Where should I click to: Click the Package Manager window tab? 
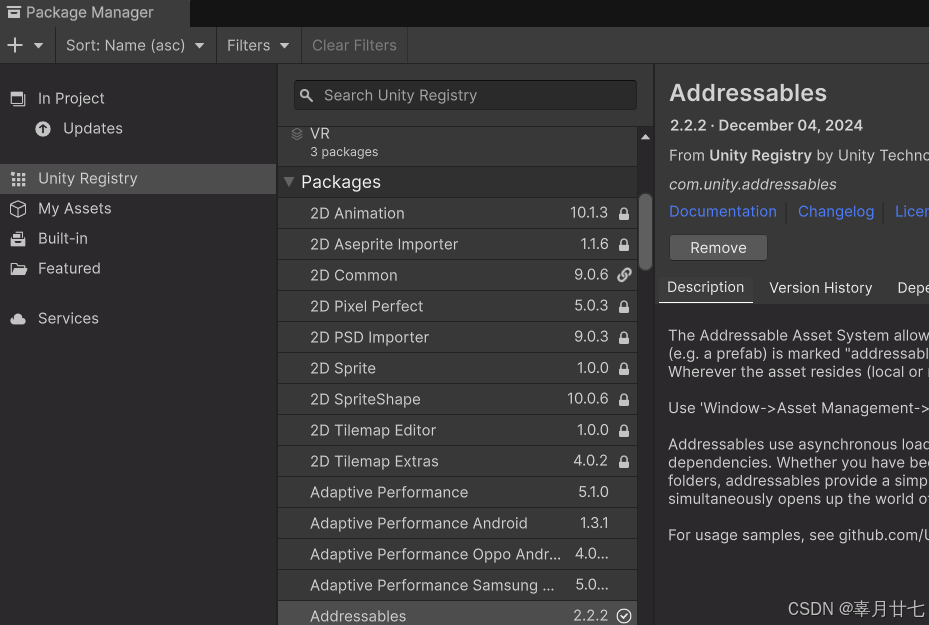(95, 12)
